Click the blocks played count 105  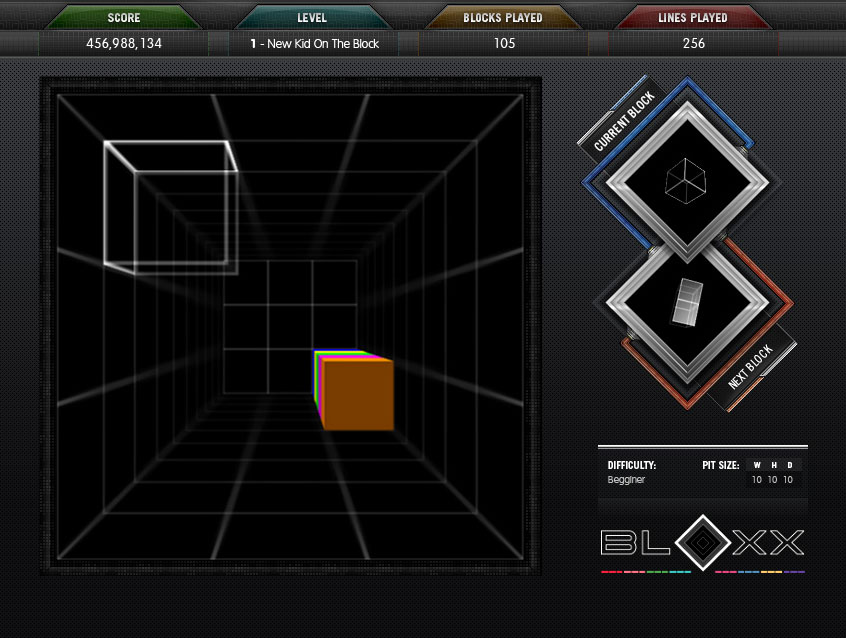point(504,44)
